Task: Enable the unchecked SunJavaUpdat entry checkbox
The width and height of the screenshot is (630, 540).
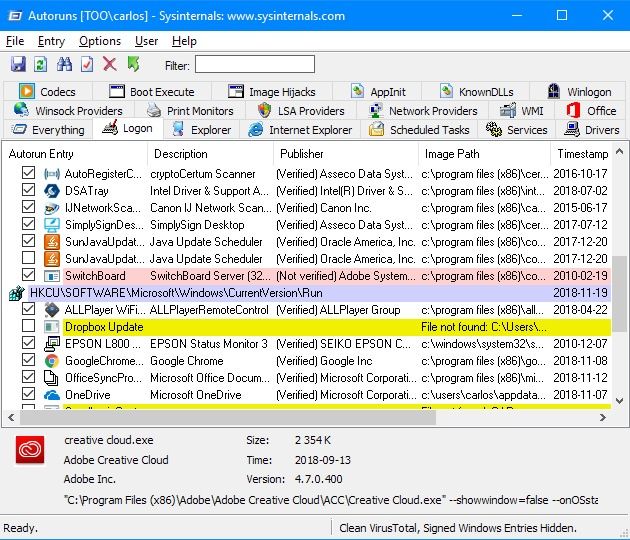Action: click(28, 258)
